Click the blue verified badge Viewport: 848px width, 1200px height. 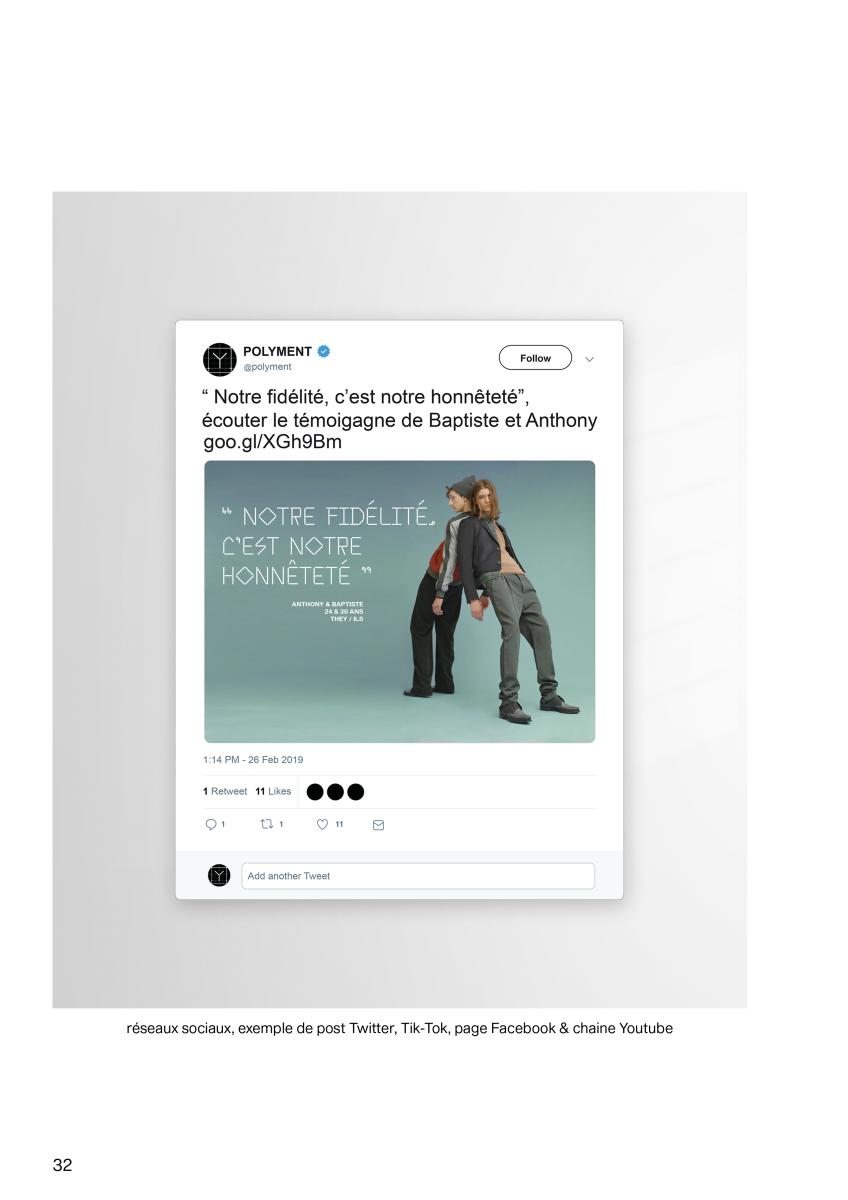325,352
